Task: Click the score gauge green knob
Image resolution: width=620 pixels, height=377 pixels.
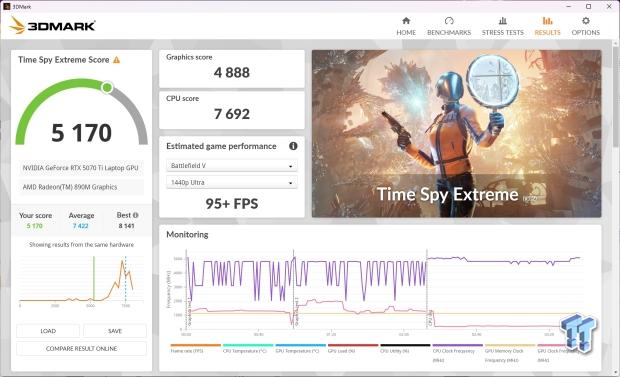Action: pyautogui.click(x=107, y=87)
